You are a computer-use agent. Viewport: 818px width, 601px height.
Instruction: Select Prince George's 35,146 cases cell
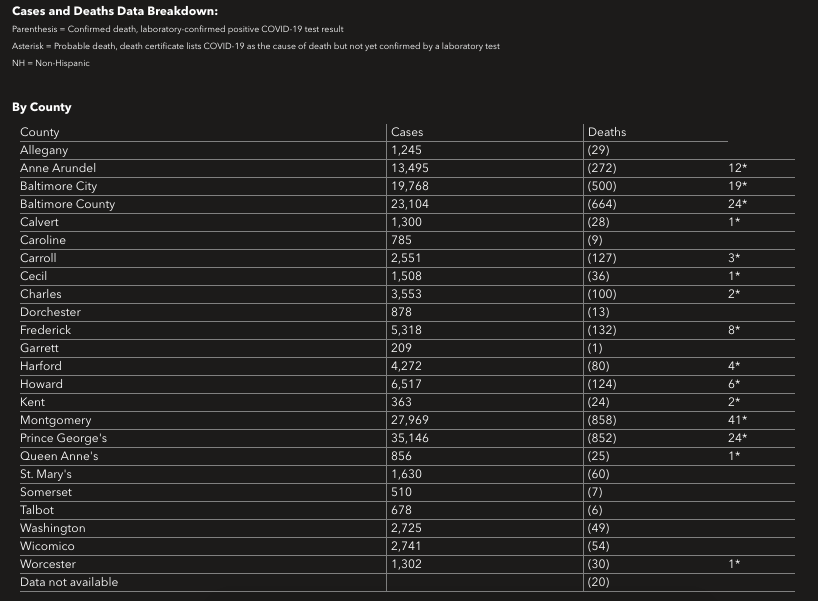tap(411, 438)
